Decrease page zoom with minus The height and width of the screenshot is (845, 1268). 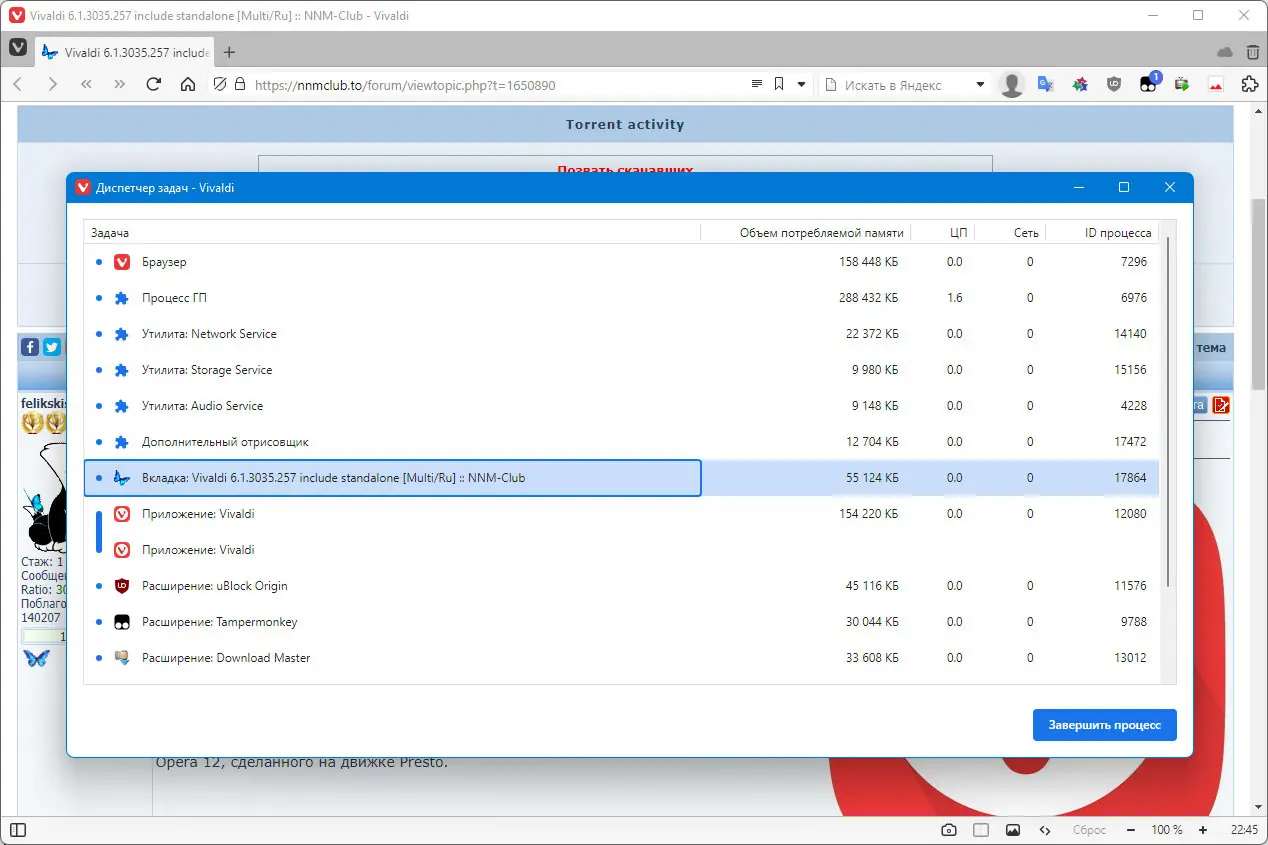click(x=1130, y=830)
